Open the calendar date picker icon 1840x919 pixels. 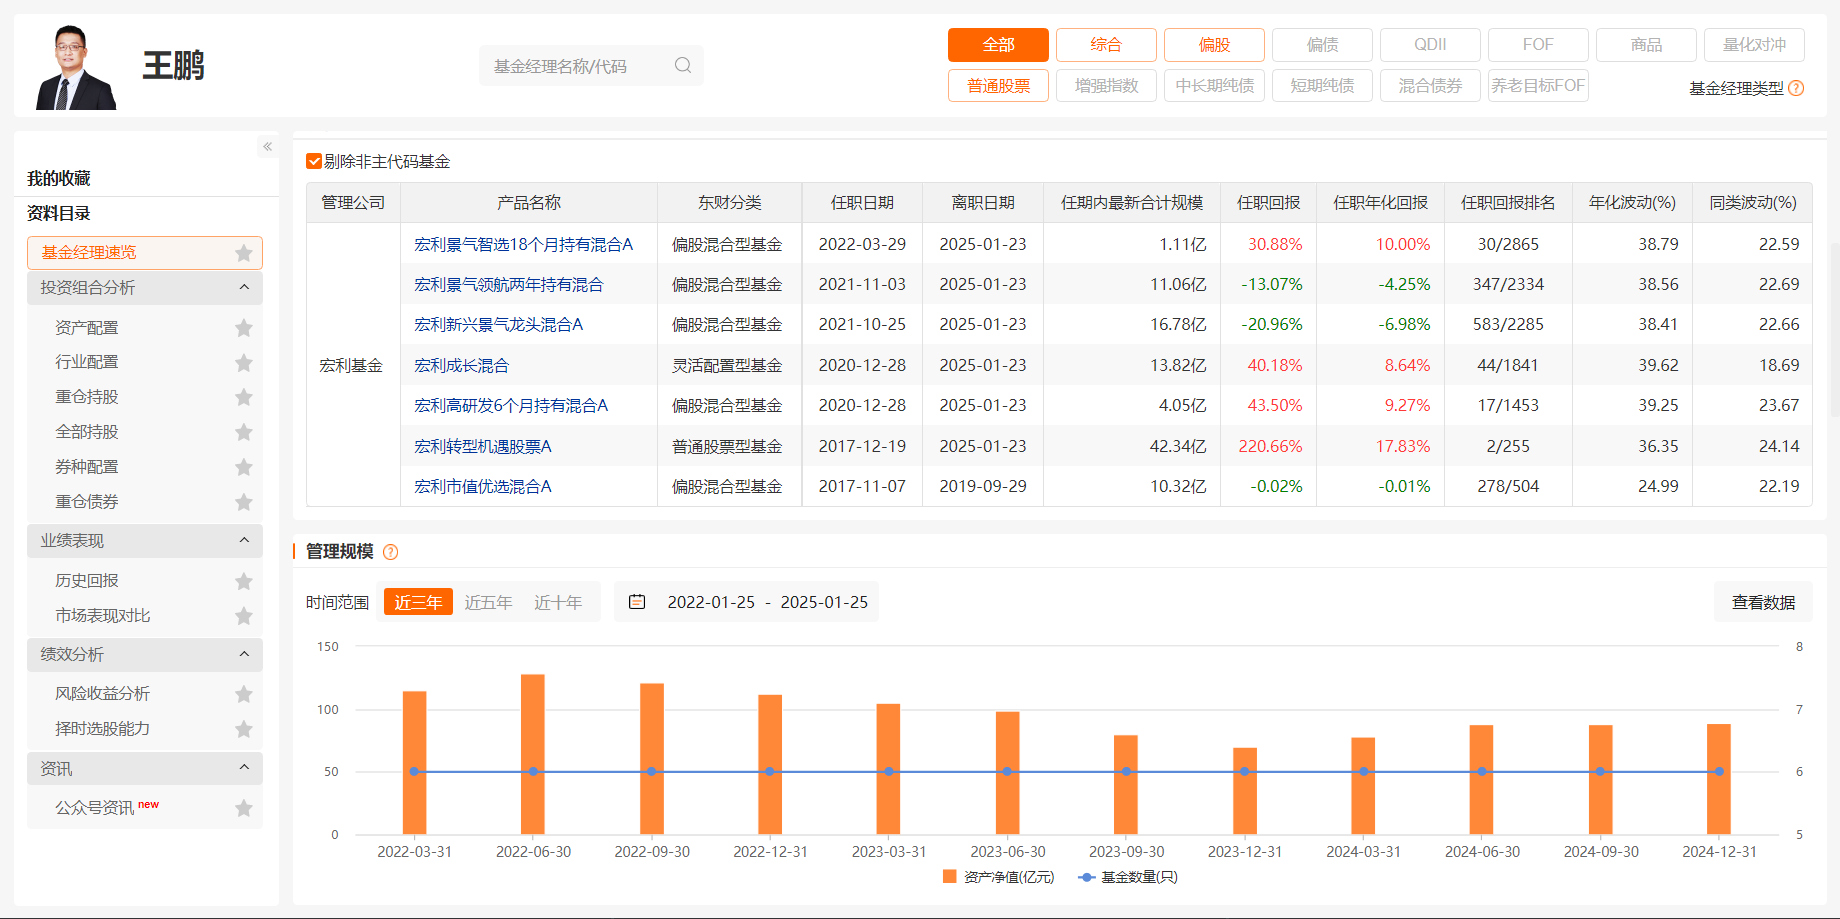coord(637,602)
